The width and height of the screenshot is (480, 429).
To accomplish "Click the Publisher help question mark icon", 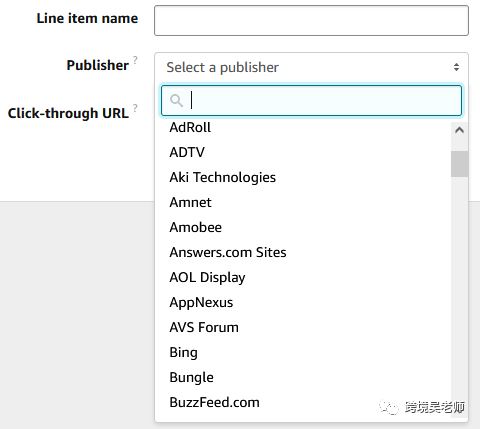I will [135, 60].
